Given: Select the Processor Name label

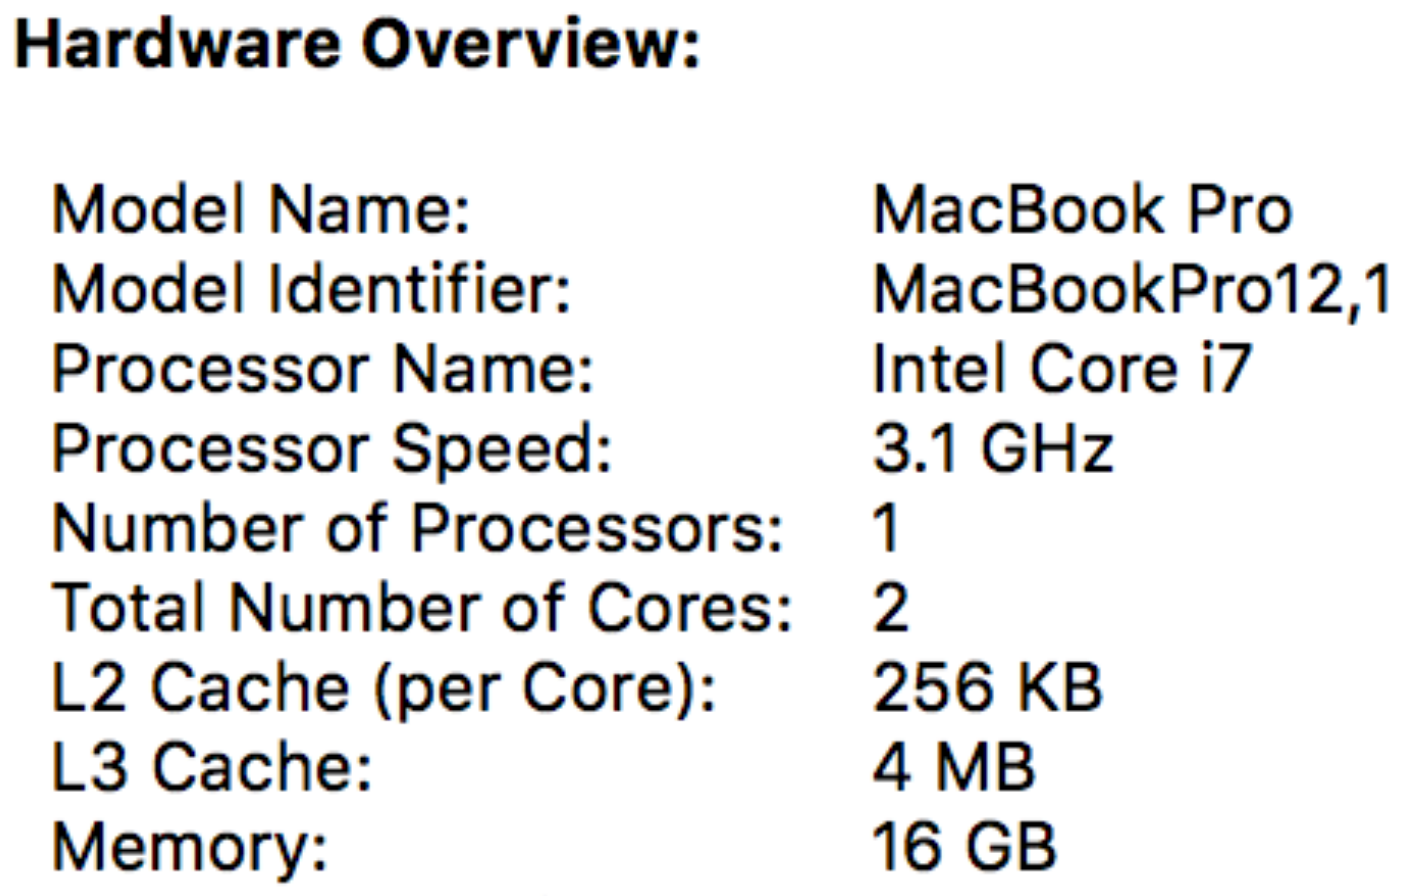Looking at the screenshot, I should point(323,369).
